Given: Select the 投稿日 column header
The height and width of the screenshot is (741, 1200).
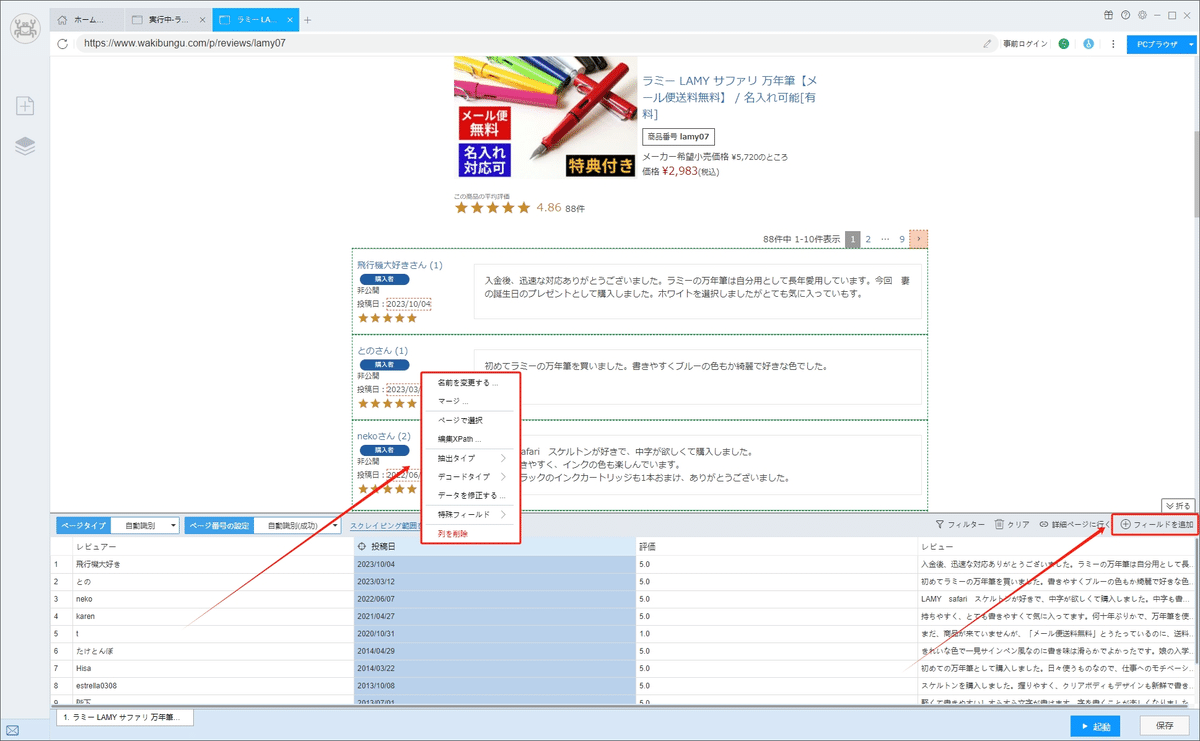Looking at the screenshot, I should [495, 547].
